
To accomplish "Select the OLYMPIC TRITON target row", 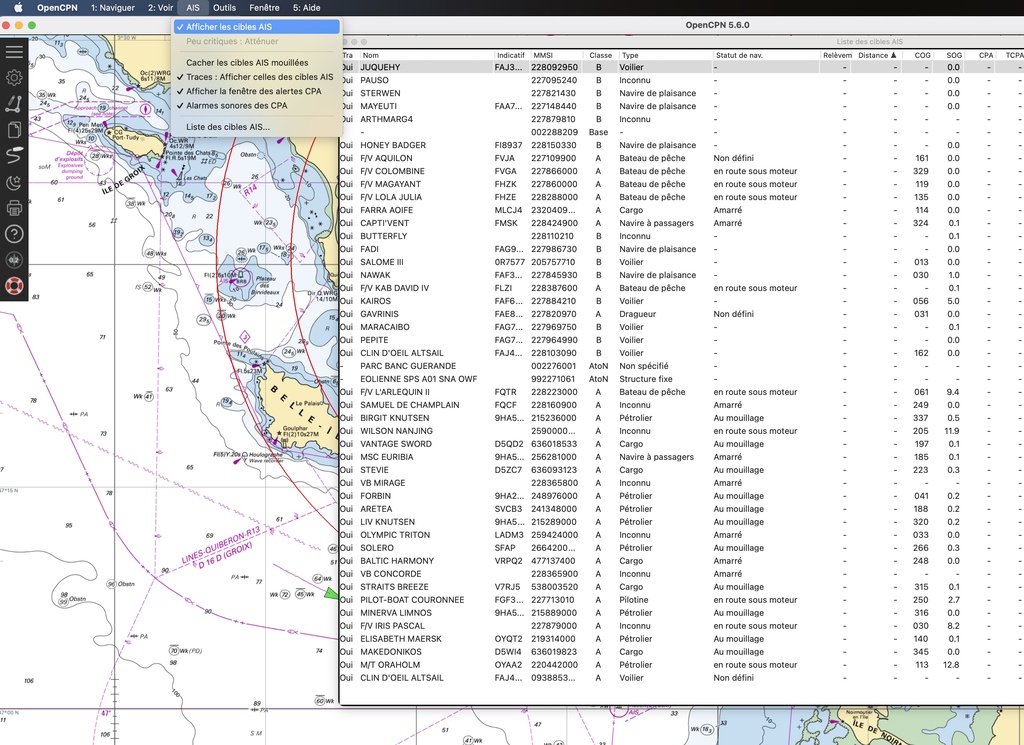I will tap(682, 535).
